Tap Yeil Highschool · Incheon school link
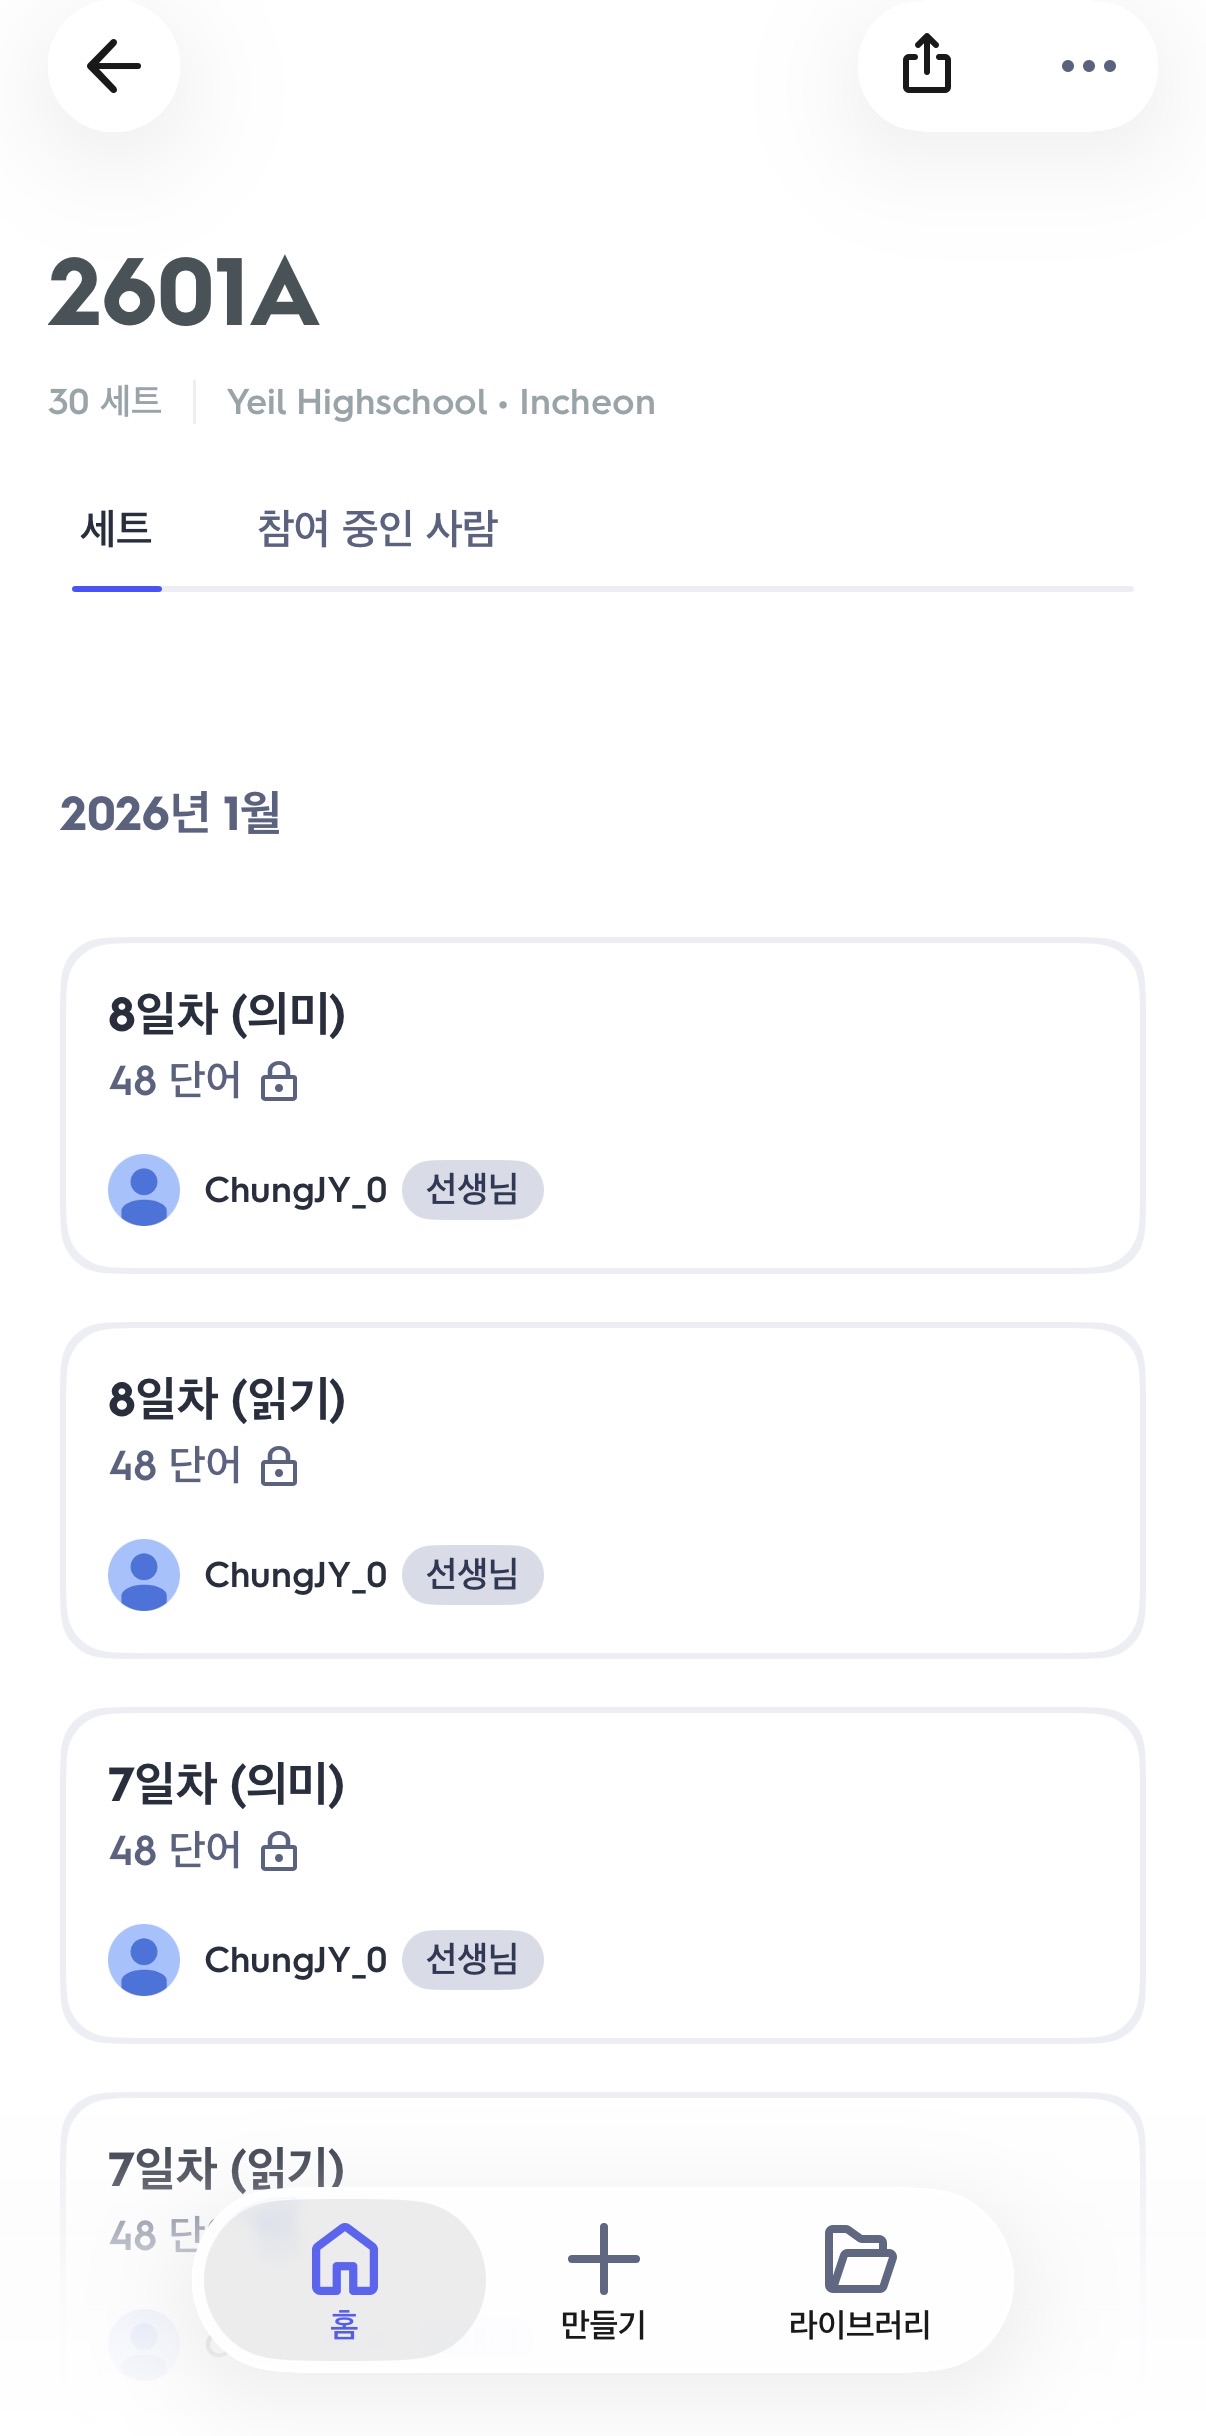The image size is (1206, 2436). pos(441,402)
